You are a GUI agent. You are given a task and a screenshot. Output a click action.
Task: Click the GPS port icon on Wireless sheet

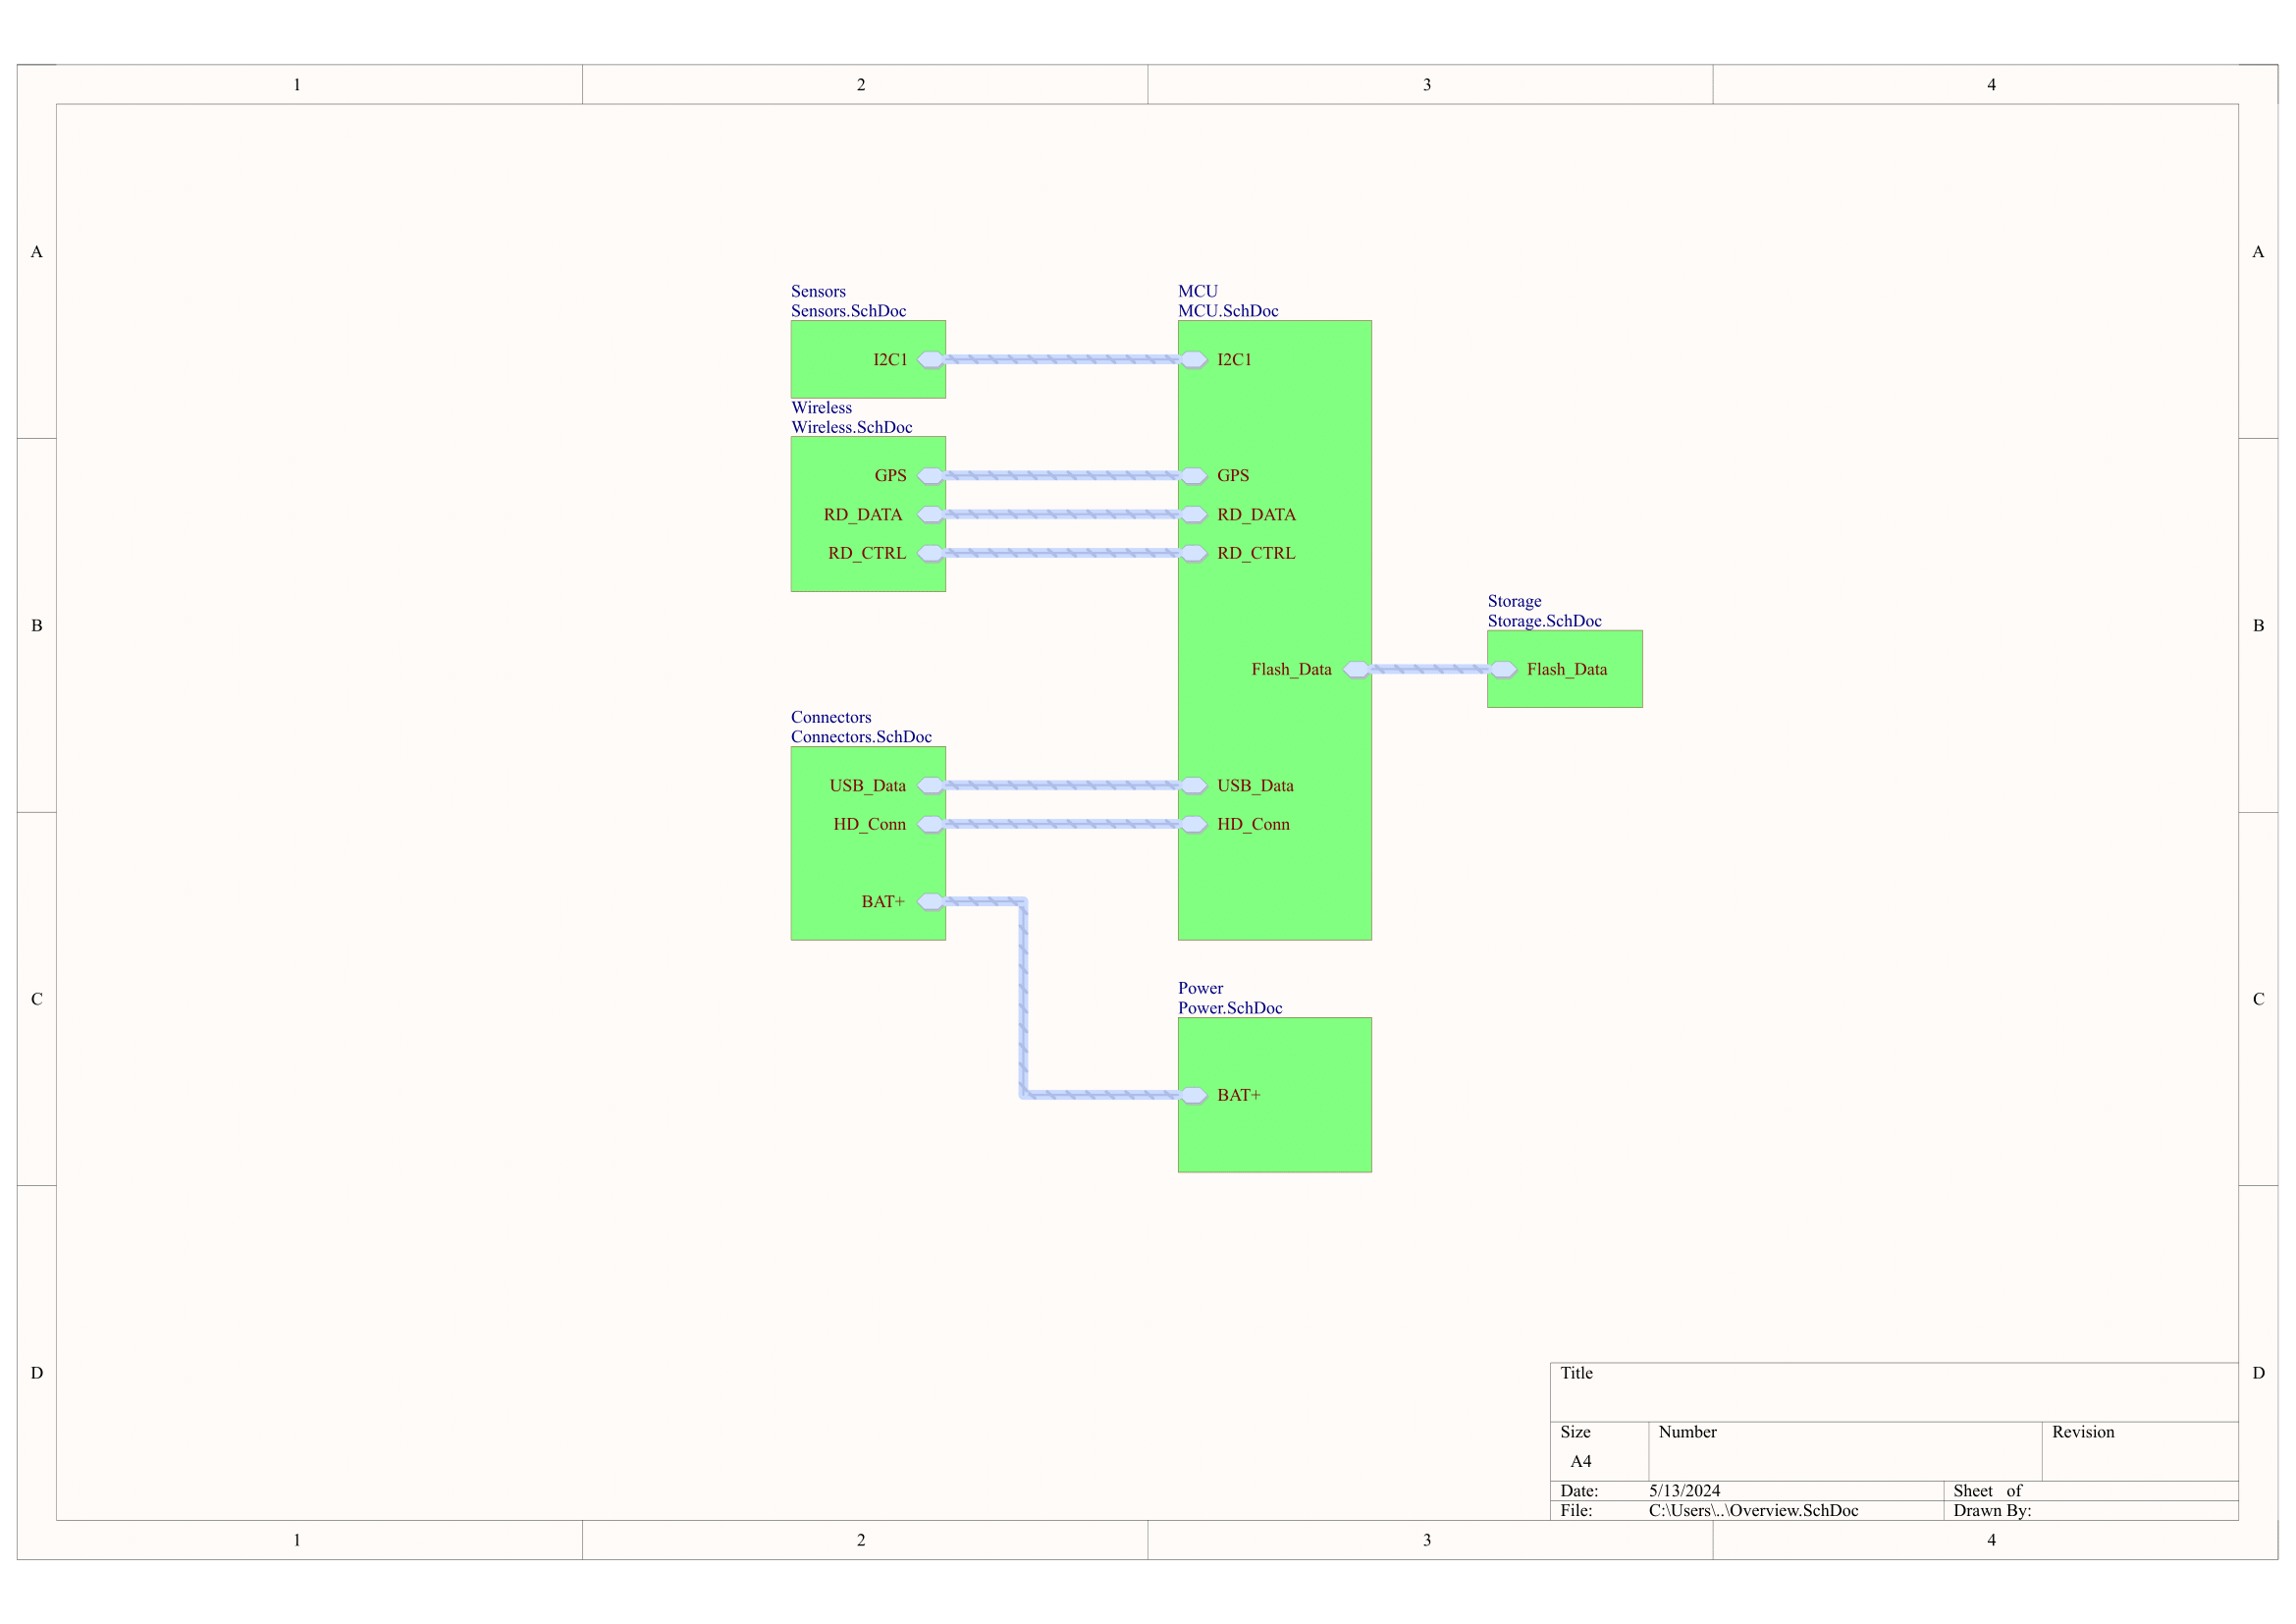coord(931,475)
